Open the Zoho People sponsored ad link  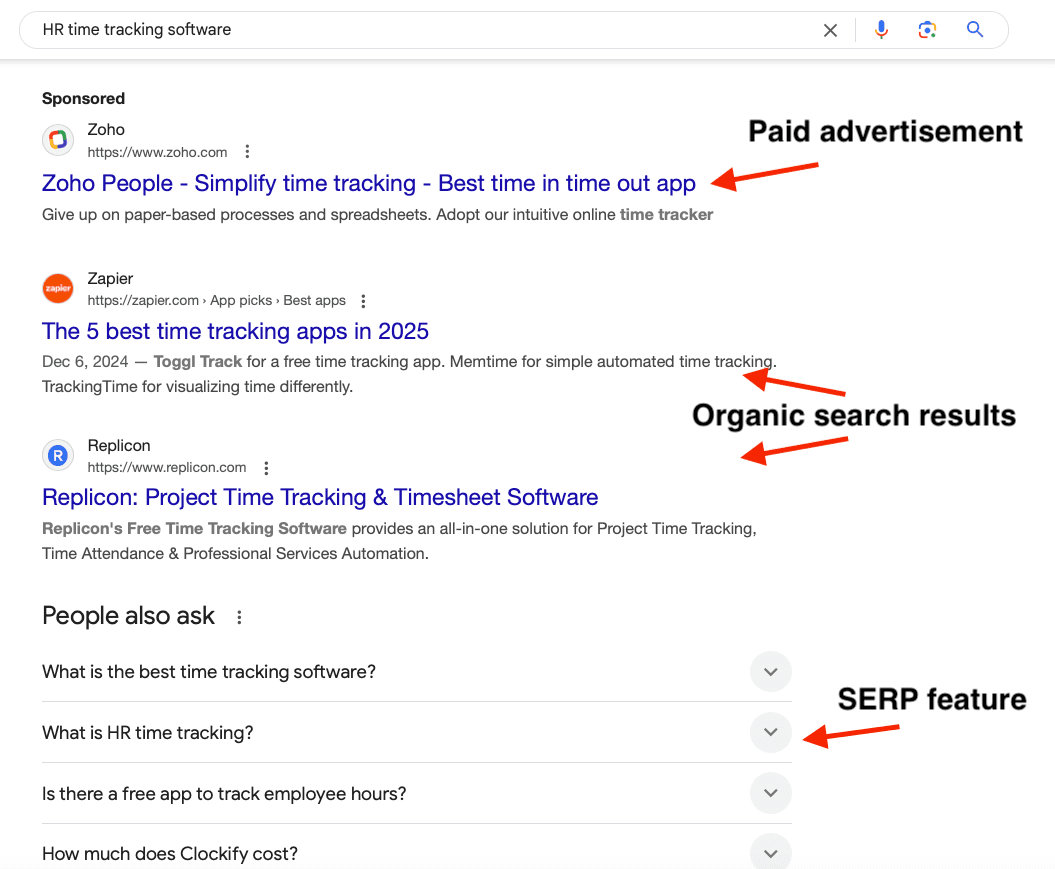click(368, 184)
